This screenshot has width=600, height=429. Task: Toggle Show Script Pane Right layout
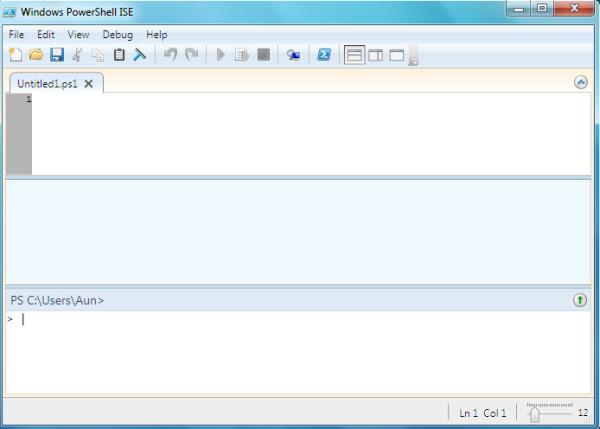click(x=375, y=55)
